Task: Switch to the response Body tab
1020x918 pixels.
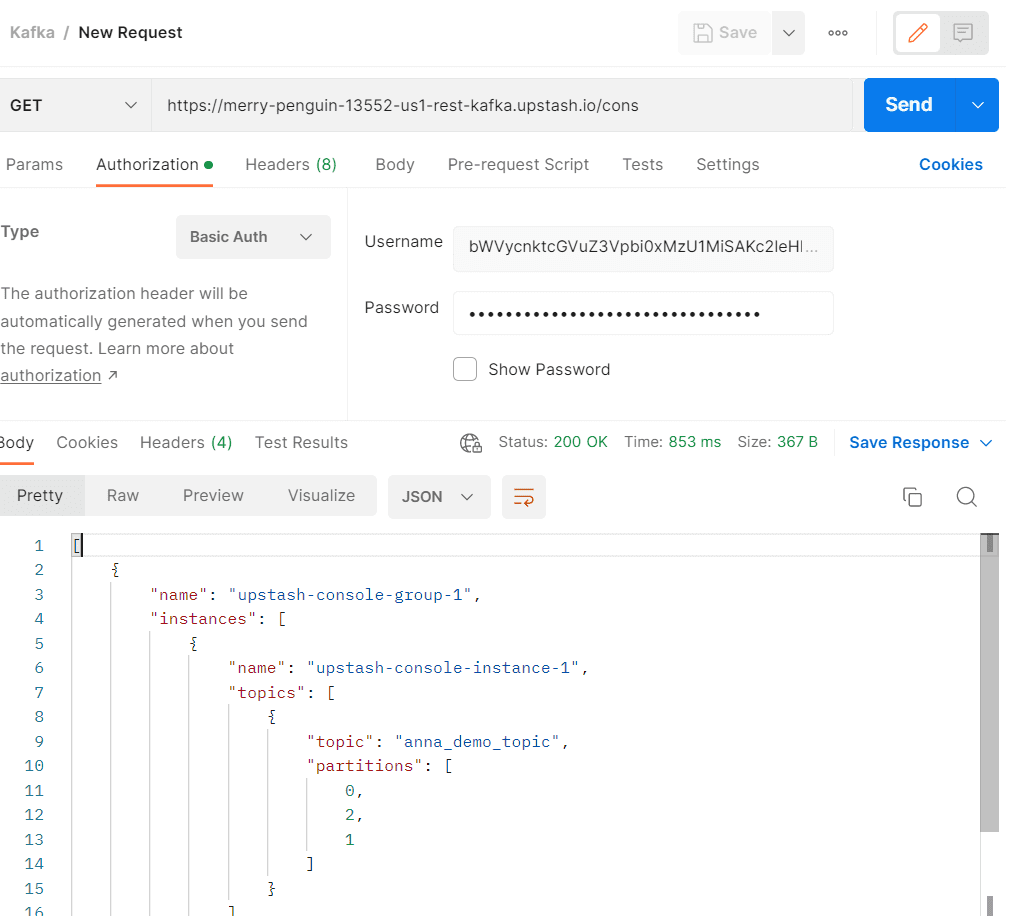Action: click(x=16, y=442)
